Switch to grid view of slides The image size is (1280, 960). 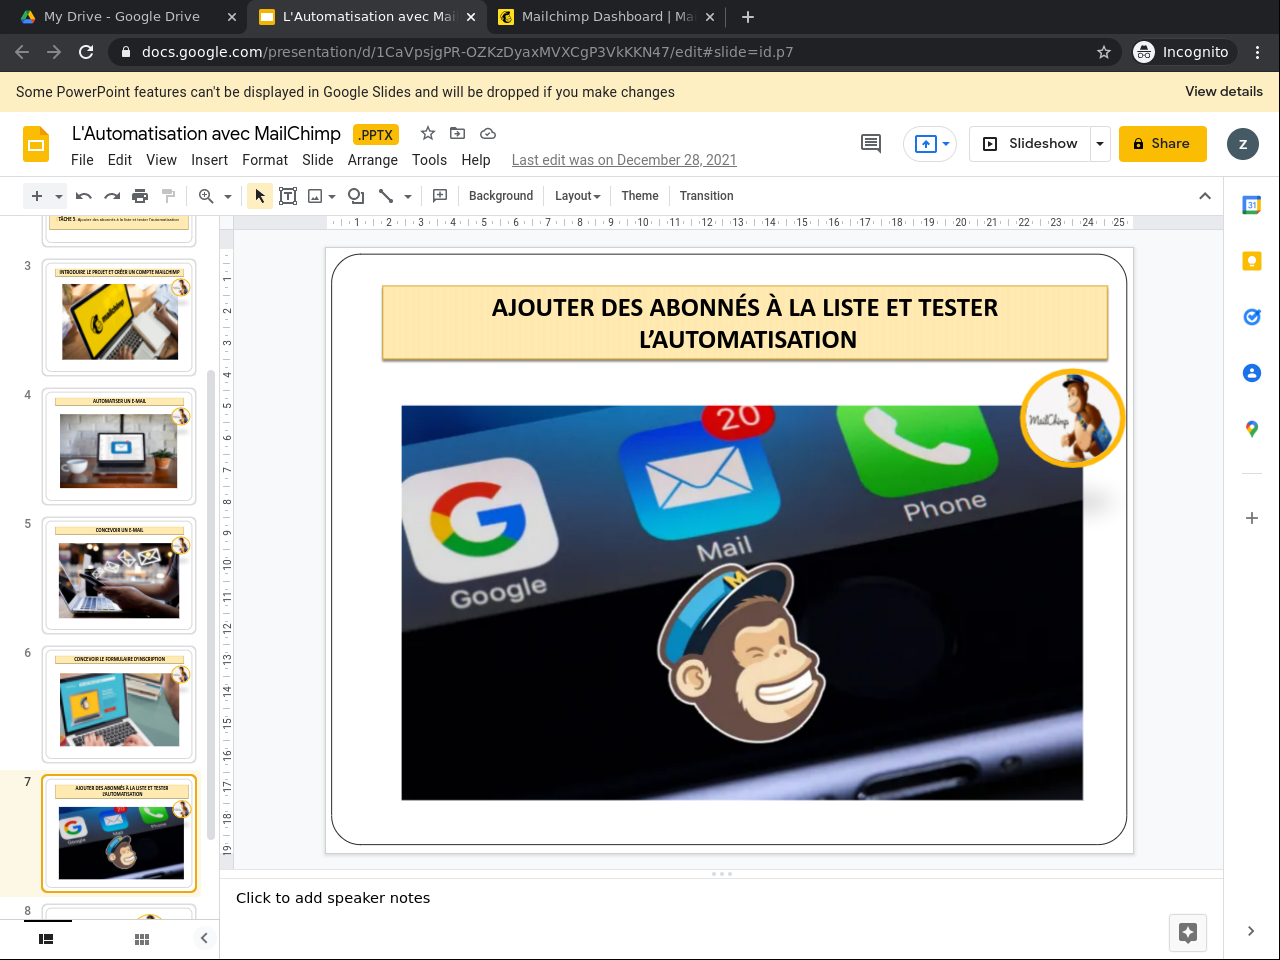coord(142,939)
